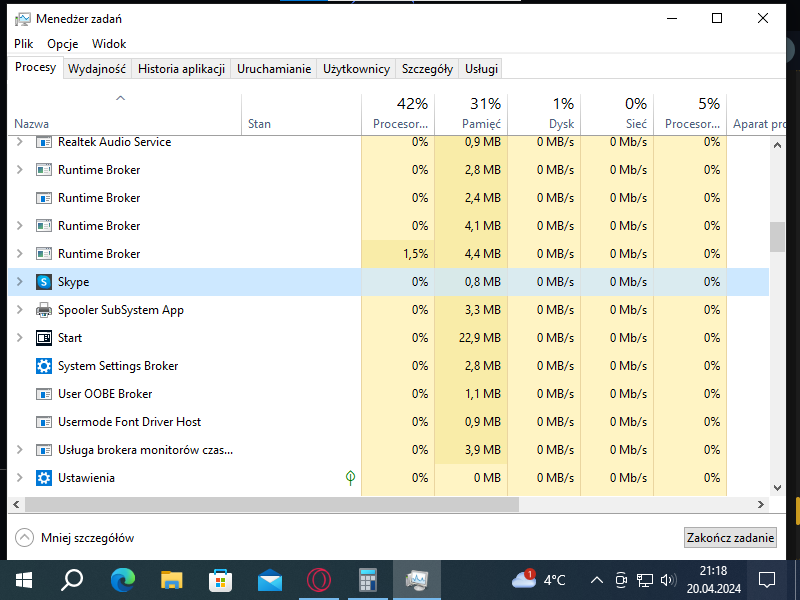800x600 pixels.
Task: Click the Skype app icon in the process list
Action: (44, 282)
